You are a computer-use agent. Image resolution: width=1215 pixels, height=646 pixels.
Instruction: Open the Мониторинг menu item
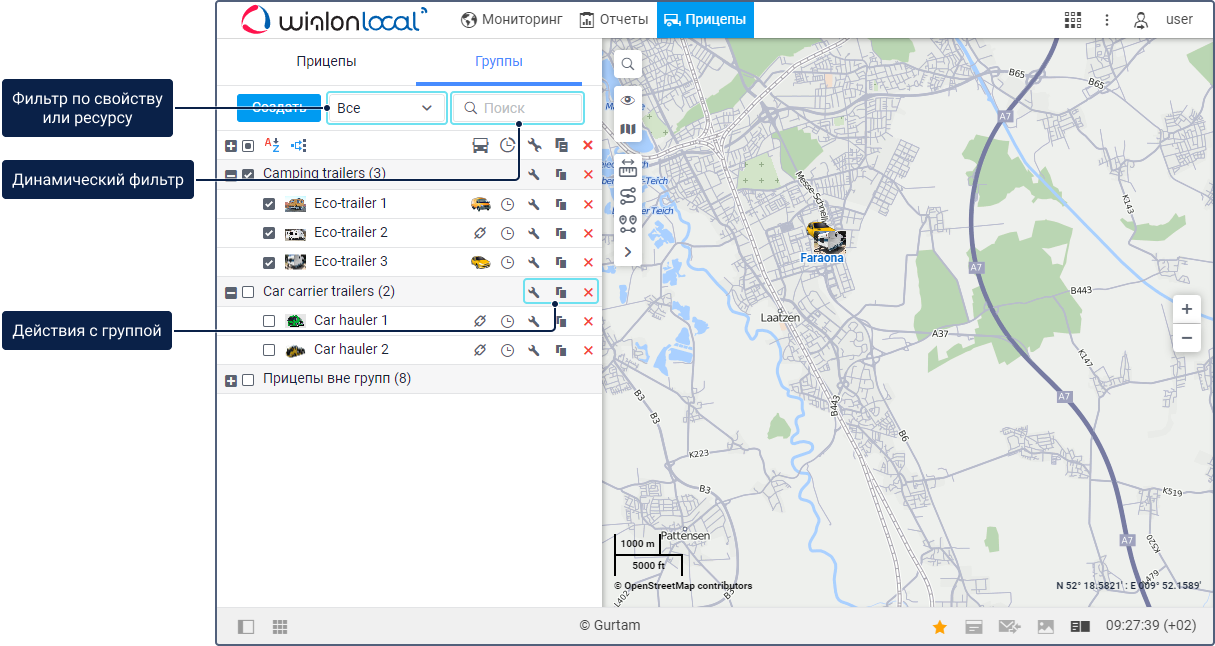tap(512, 19)
